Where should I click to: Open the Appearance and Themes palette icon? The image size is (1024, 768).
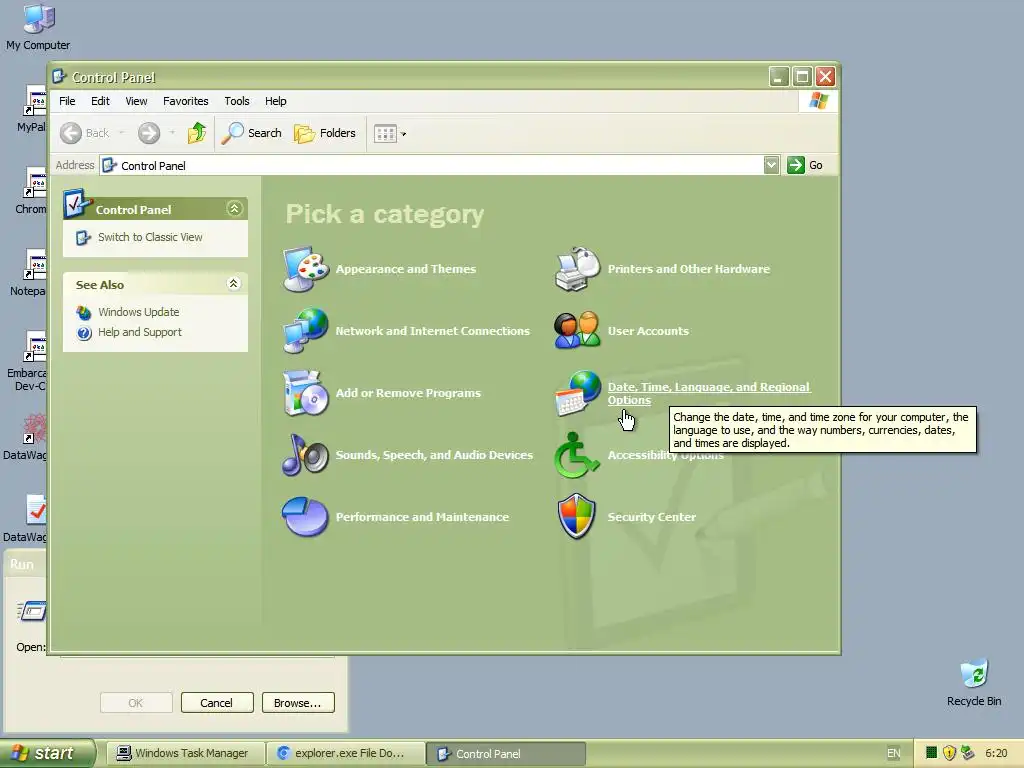coord(305,269)
